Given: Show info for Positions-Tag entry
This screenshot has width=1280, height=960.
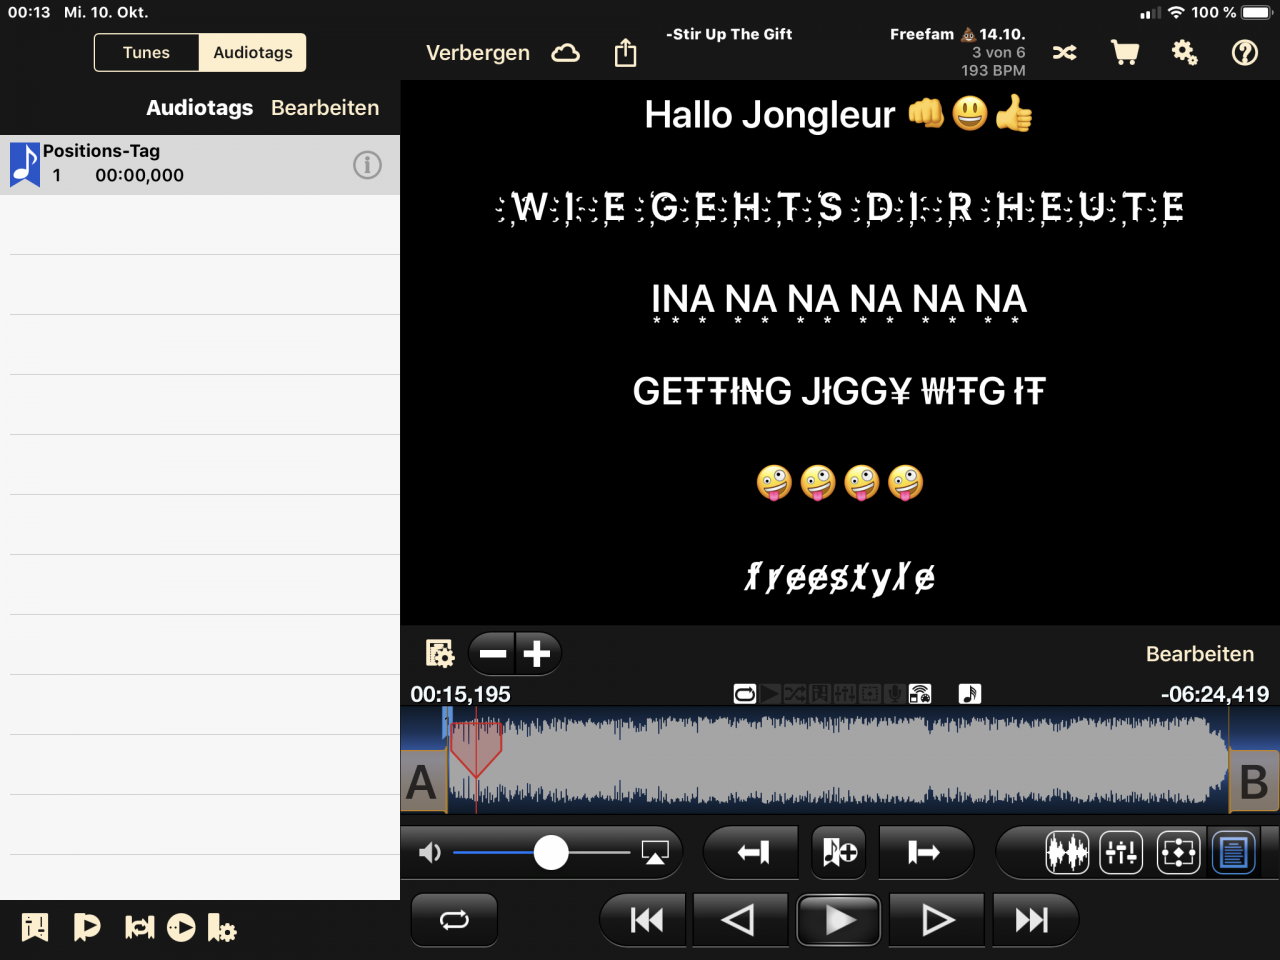Looking at the screenshot, I should click(367, 165).
